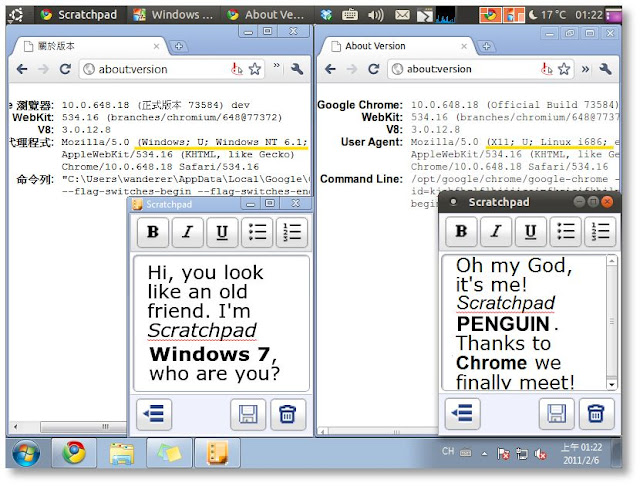Switch to Windows task in Ubuntu panel
This screenshot has width=640, height=486.
[x=173, y=15]
